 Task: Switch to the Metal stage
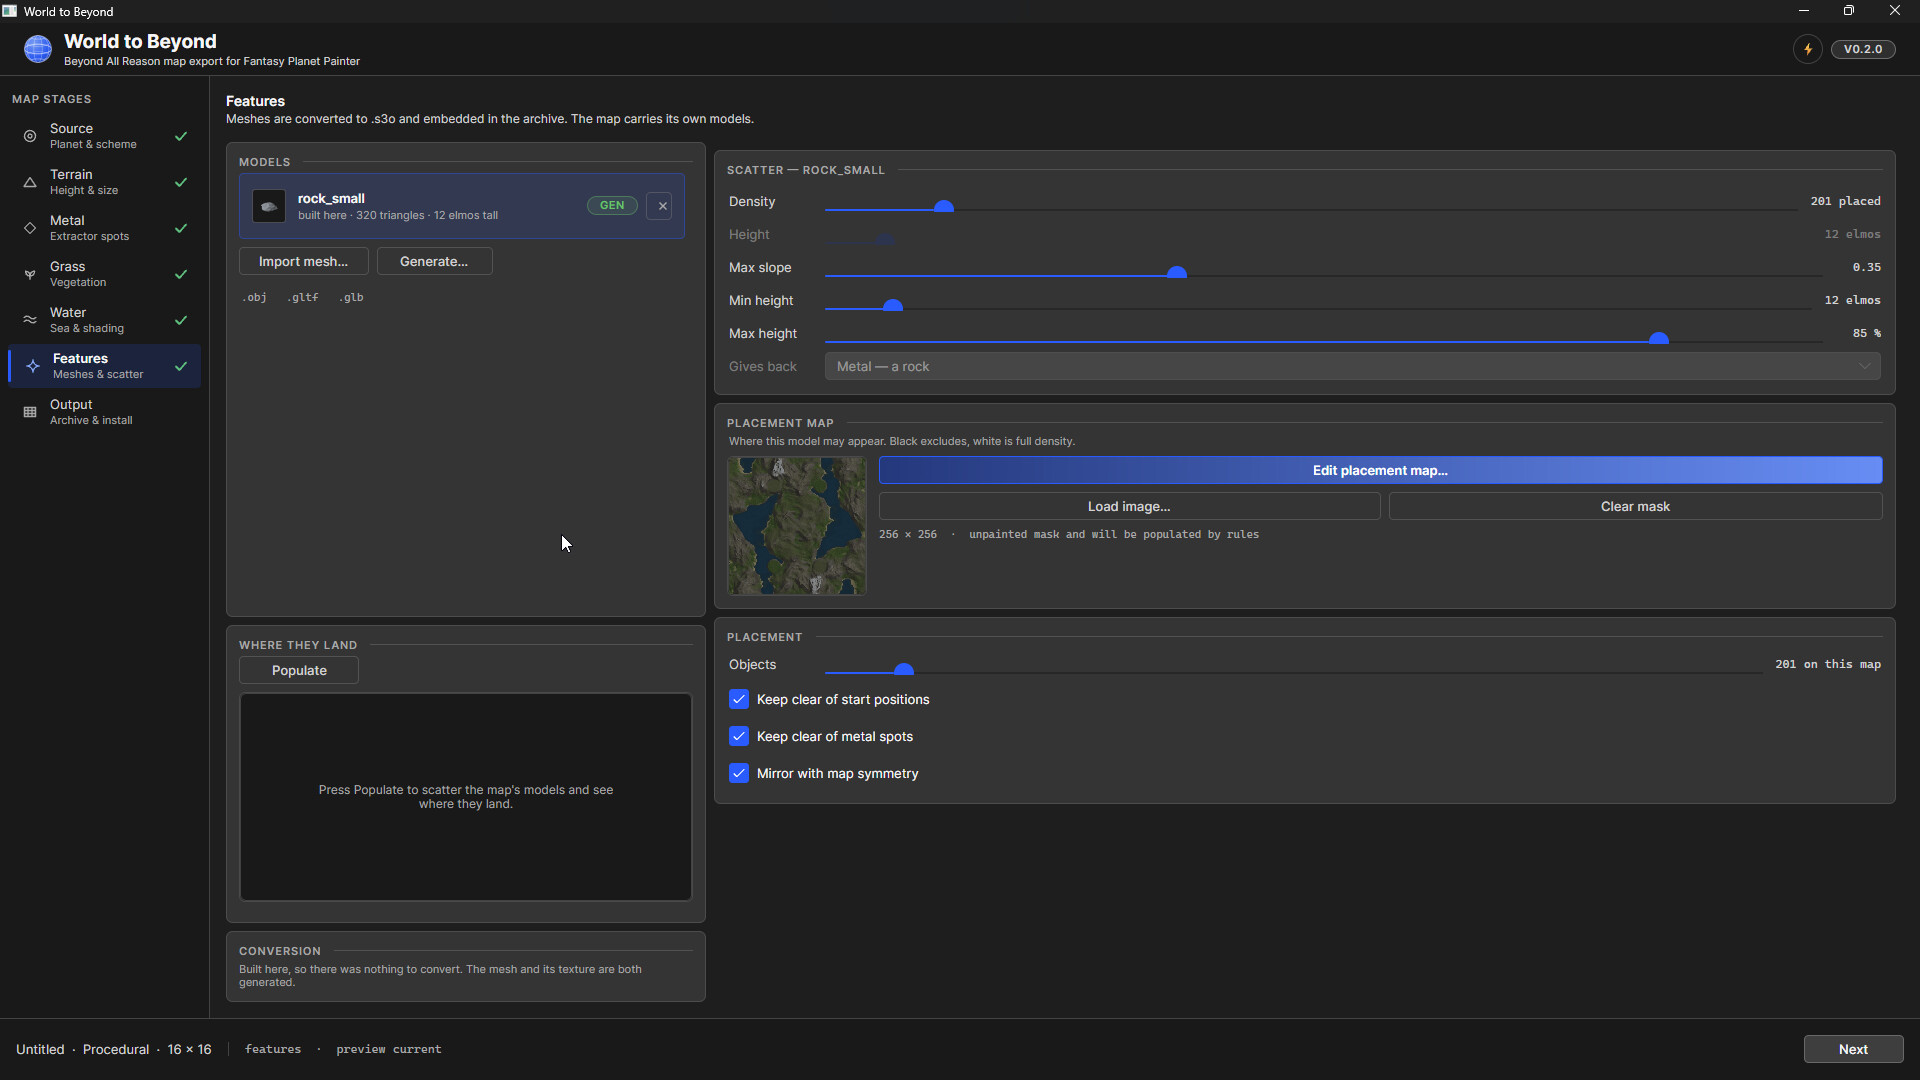(x=104, y=228)
